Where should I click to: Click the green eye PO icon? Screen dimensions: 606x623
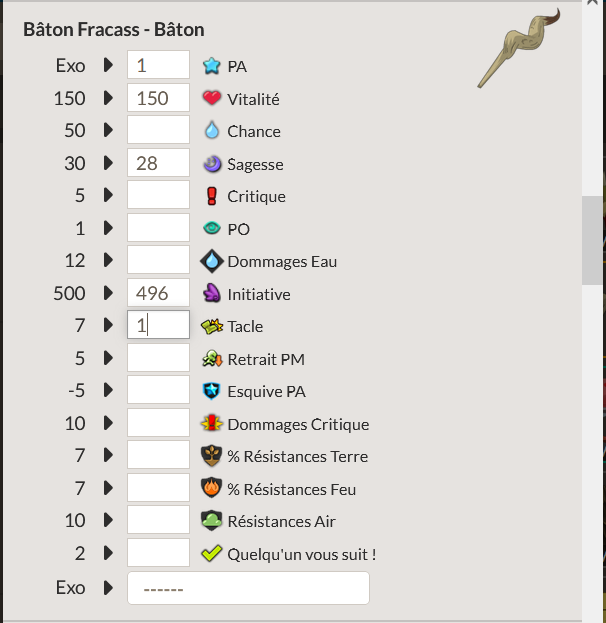(210, 229)
